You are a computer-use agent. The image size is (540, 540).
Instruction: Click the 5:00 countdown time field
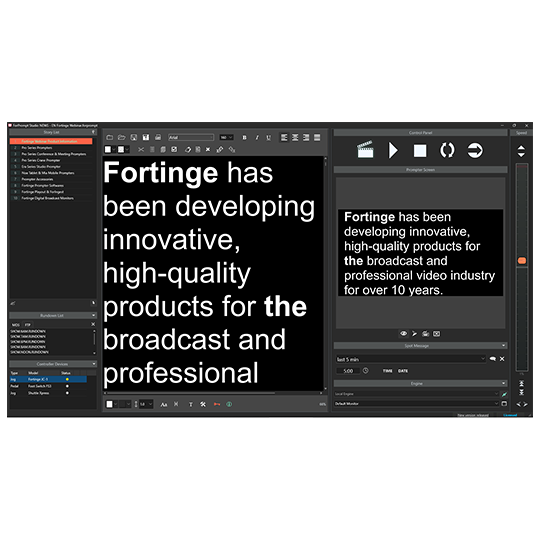point(348,371)
